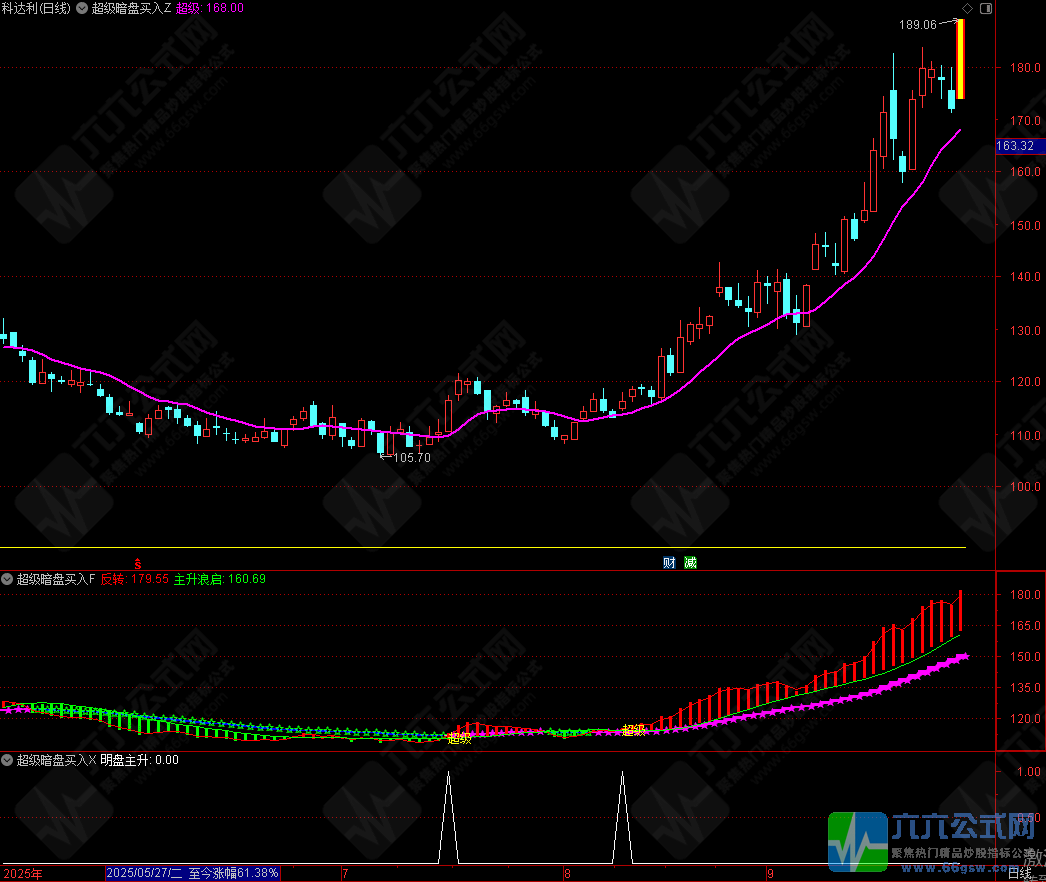Click the 超级暗盘买入F sub-indicator label
The height and width of the screenshot is (882, 1046).
point(55,578)
